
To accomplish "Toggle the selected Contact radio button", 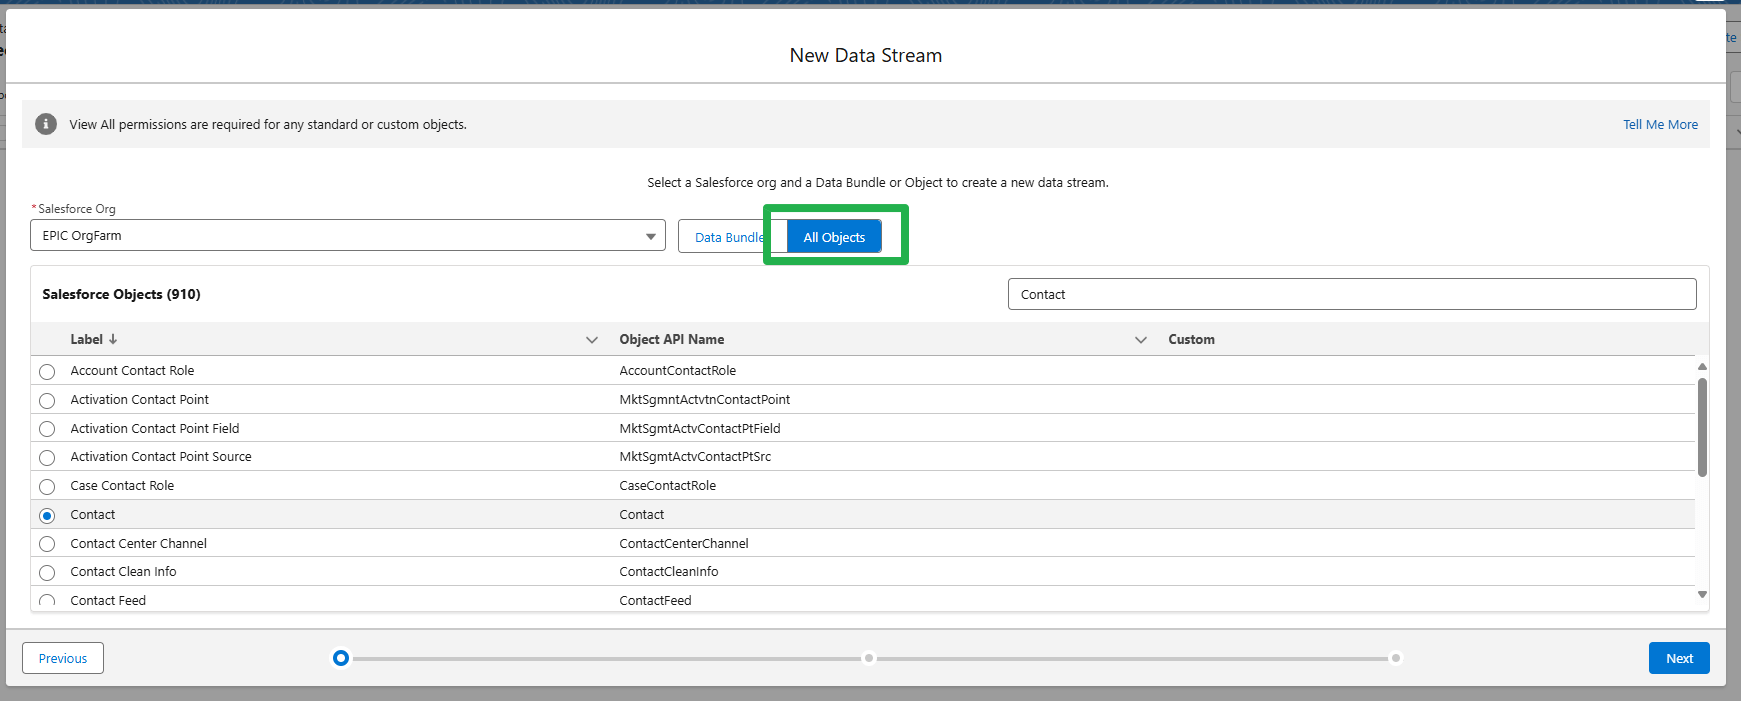I will point(47,516).
